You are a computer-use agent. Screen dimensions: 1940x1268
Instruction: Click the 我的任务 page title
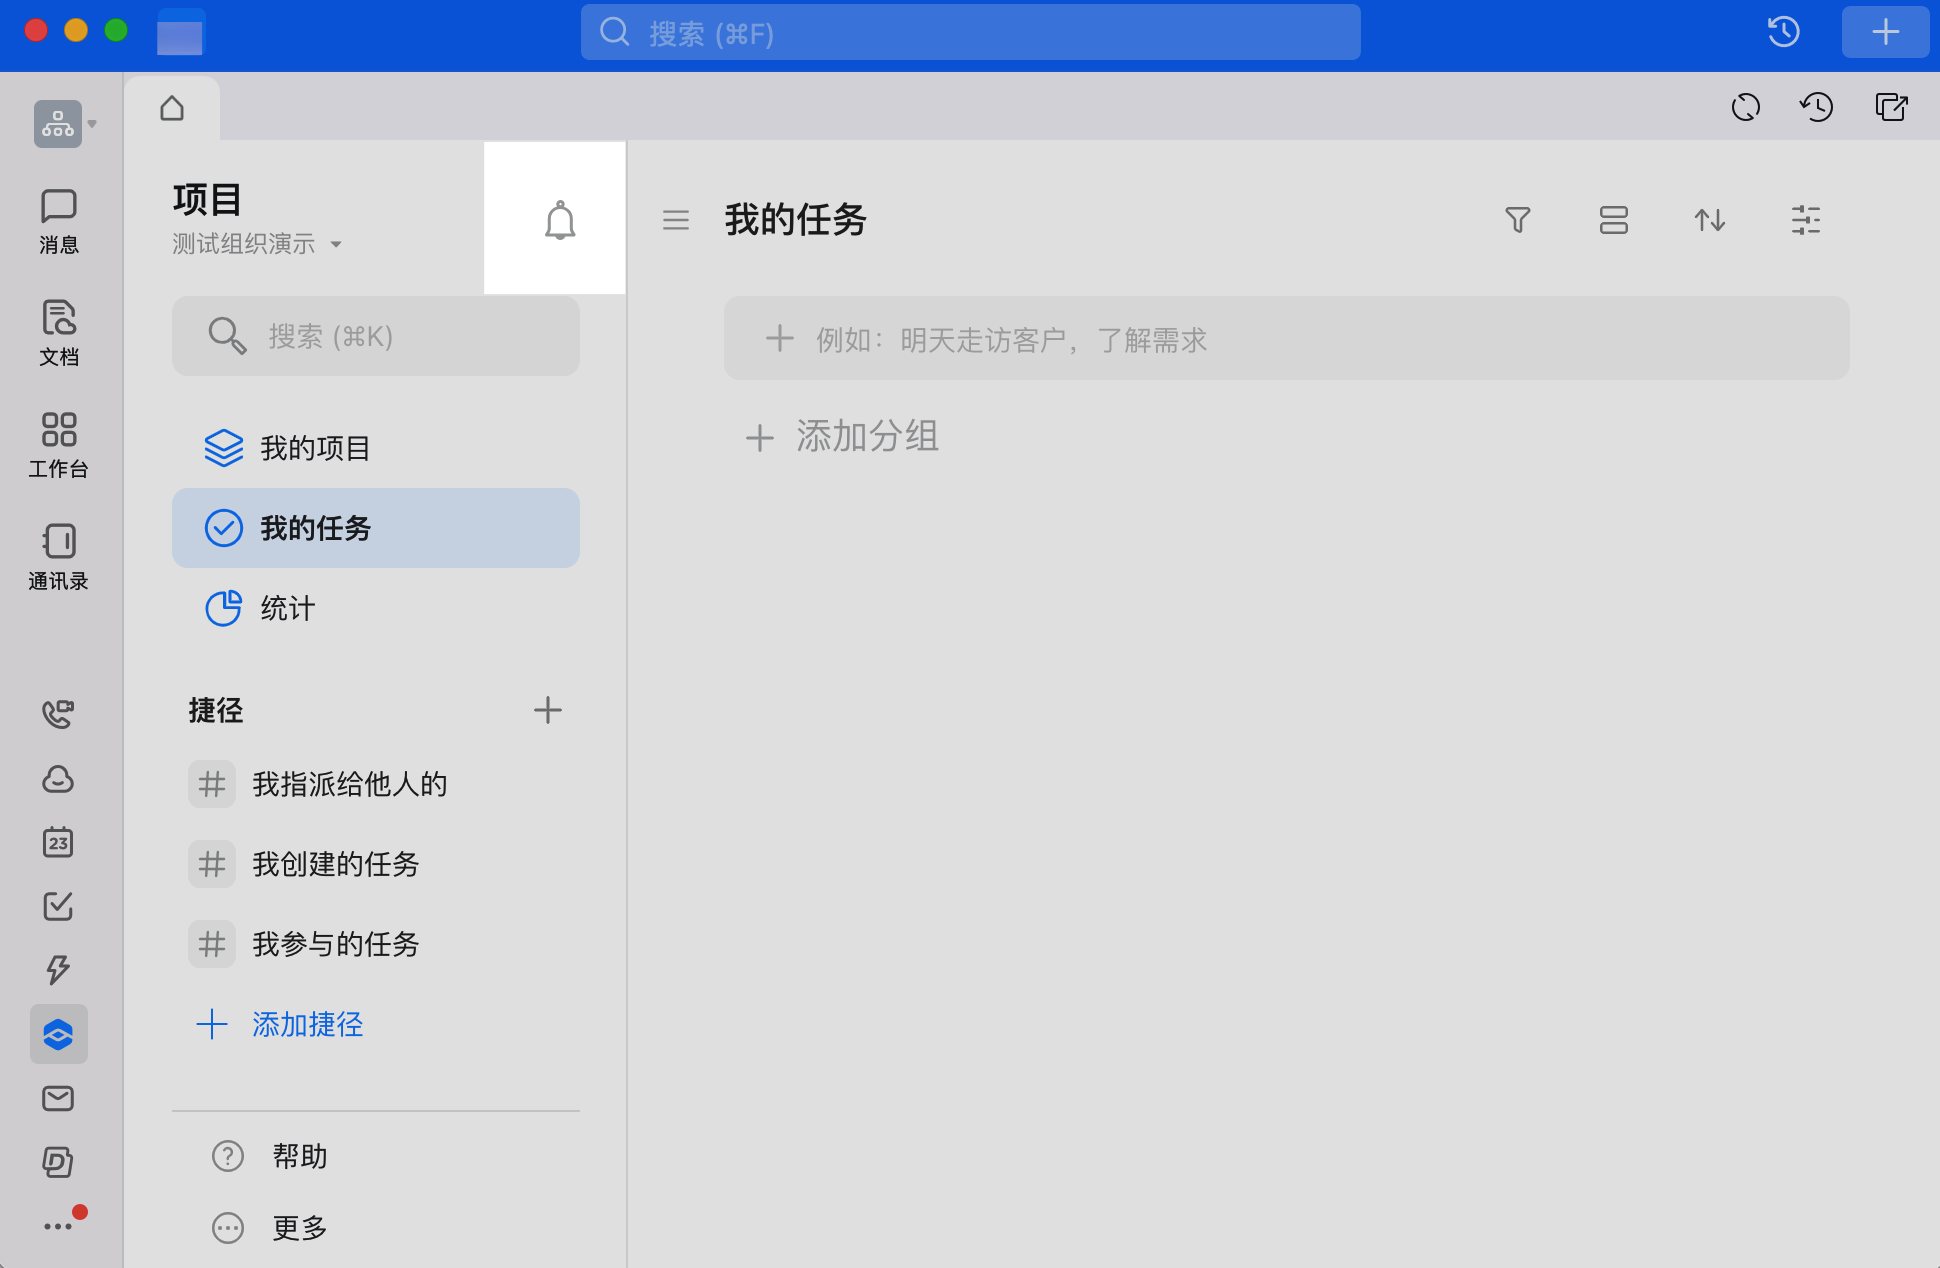point(796,220)
